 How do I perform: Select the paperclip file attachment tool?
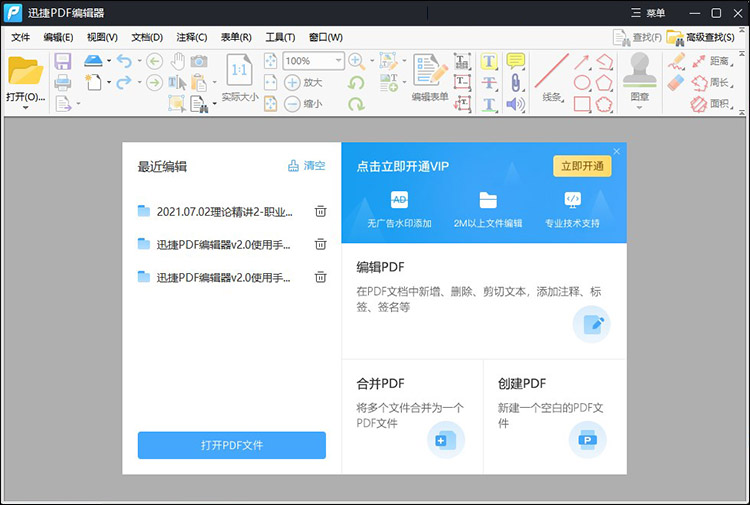click(x=516, y=83)
